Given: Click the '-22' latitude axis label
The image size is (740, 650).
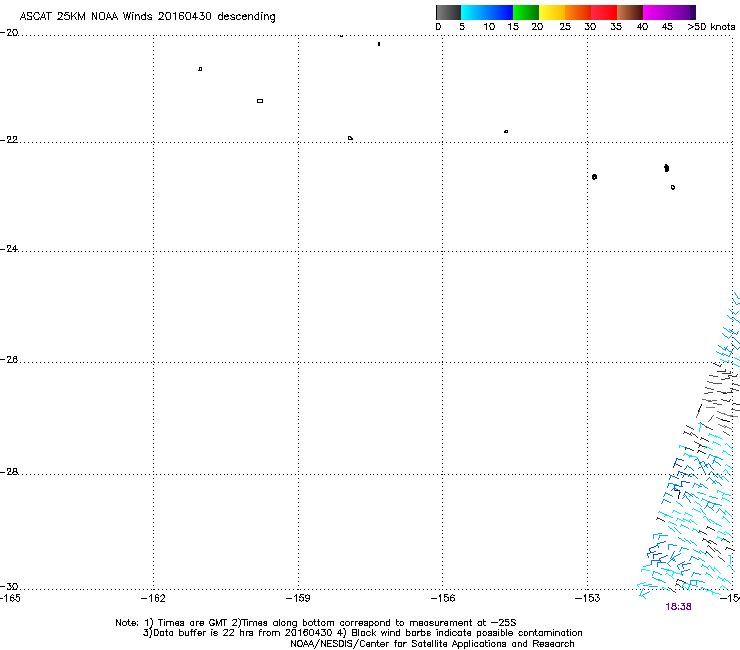Looking at the screenshot, I should [x=9, y=140].
